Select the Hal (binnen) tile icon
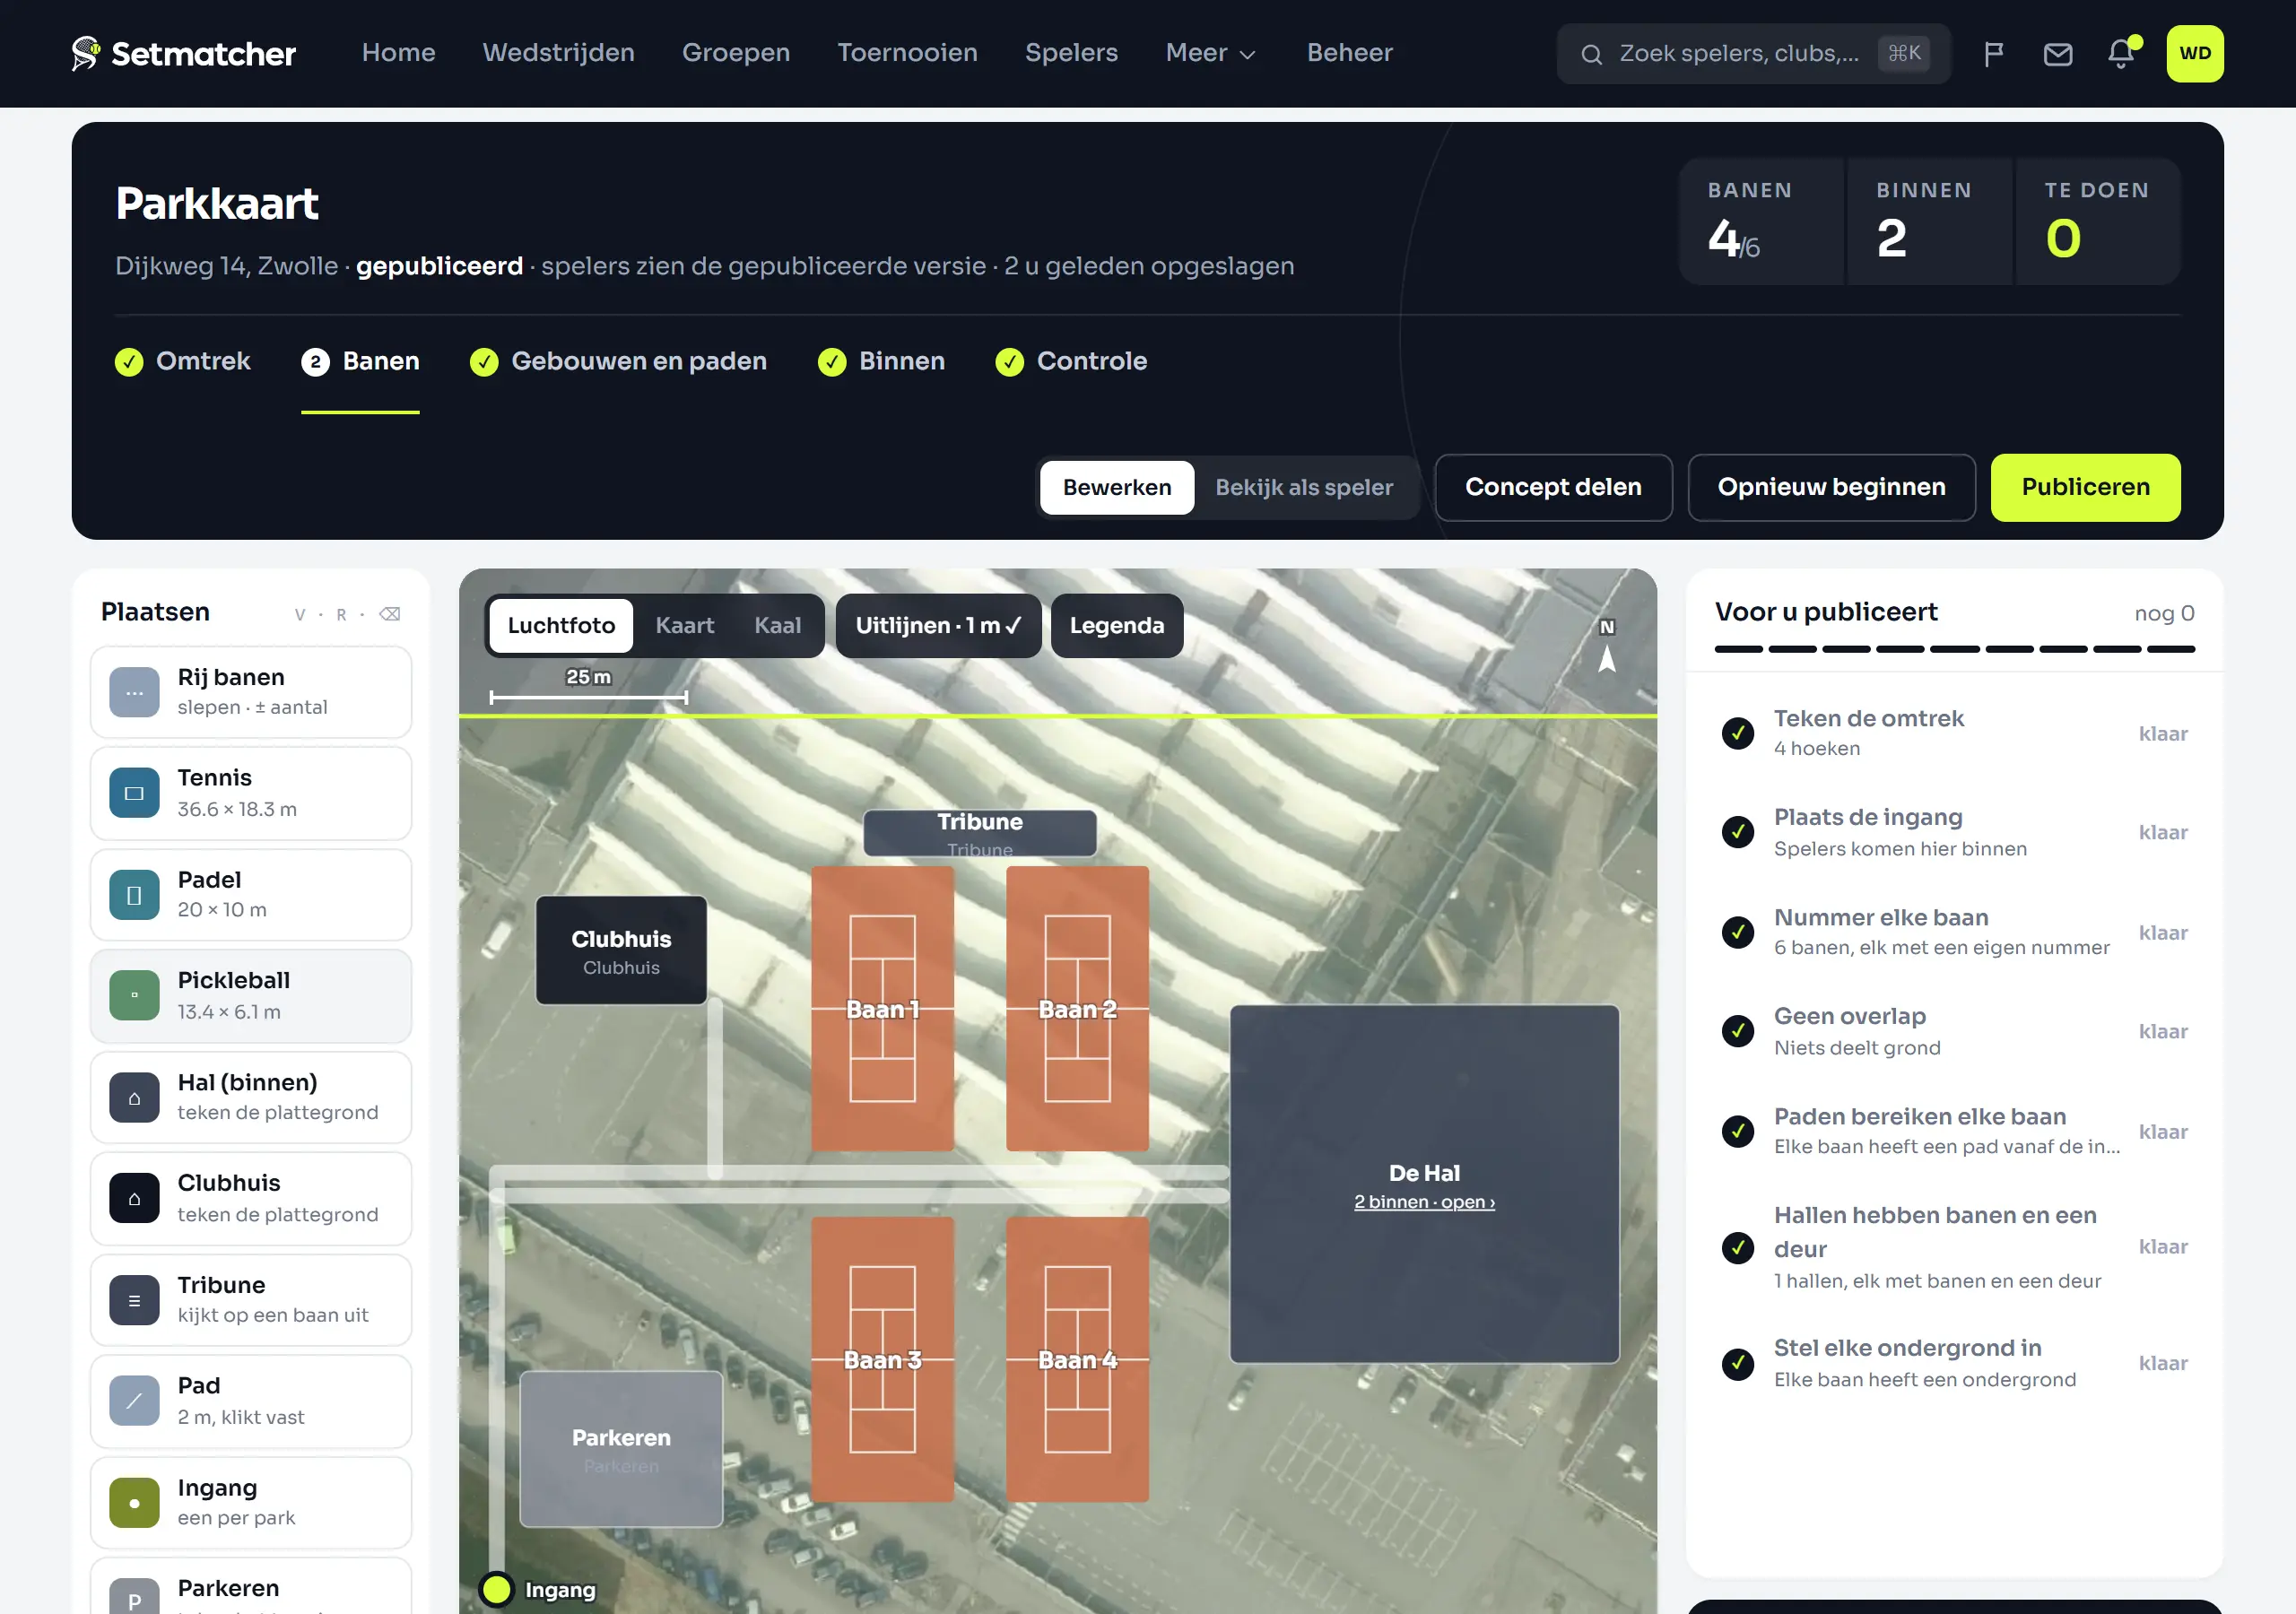This screenshot has height=1614, width=2296. (x=134, y=1097)
